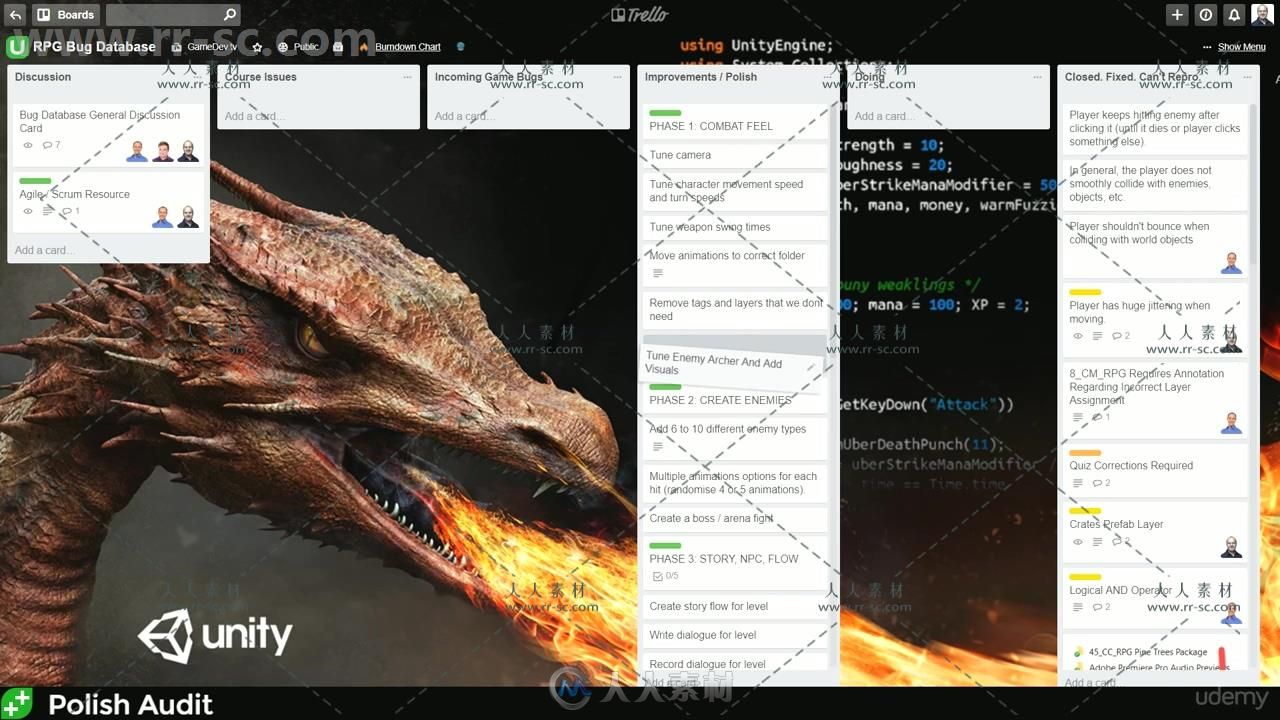This screenshot has height=720, width=1280.
Task: Click the Discussion list title
Action: point(43,77)
